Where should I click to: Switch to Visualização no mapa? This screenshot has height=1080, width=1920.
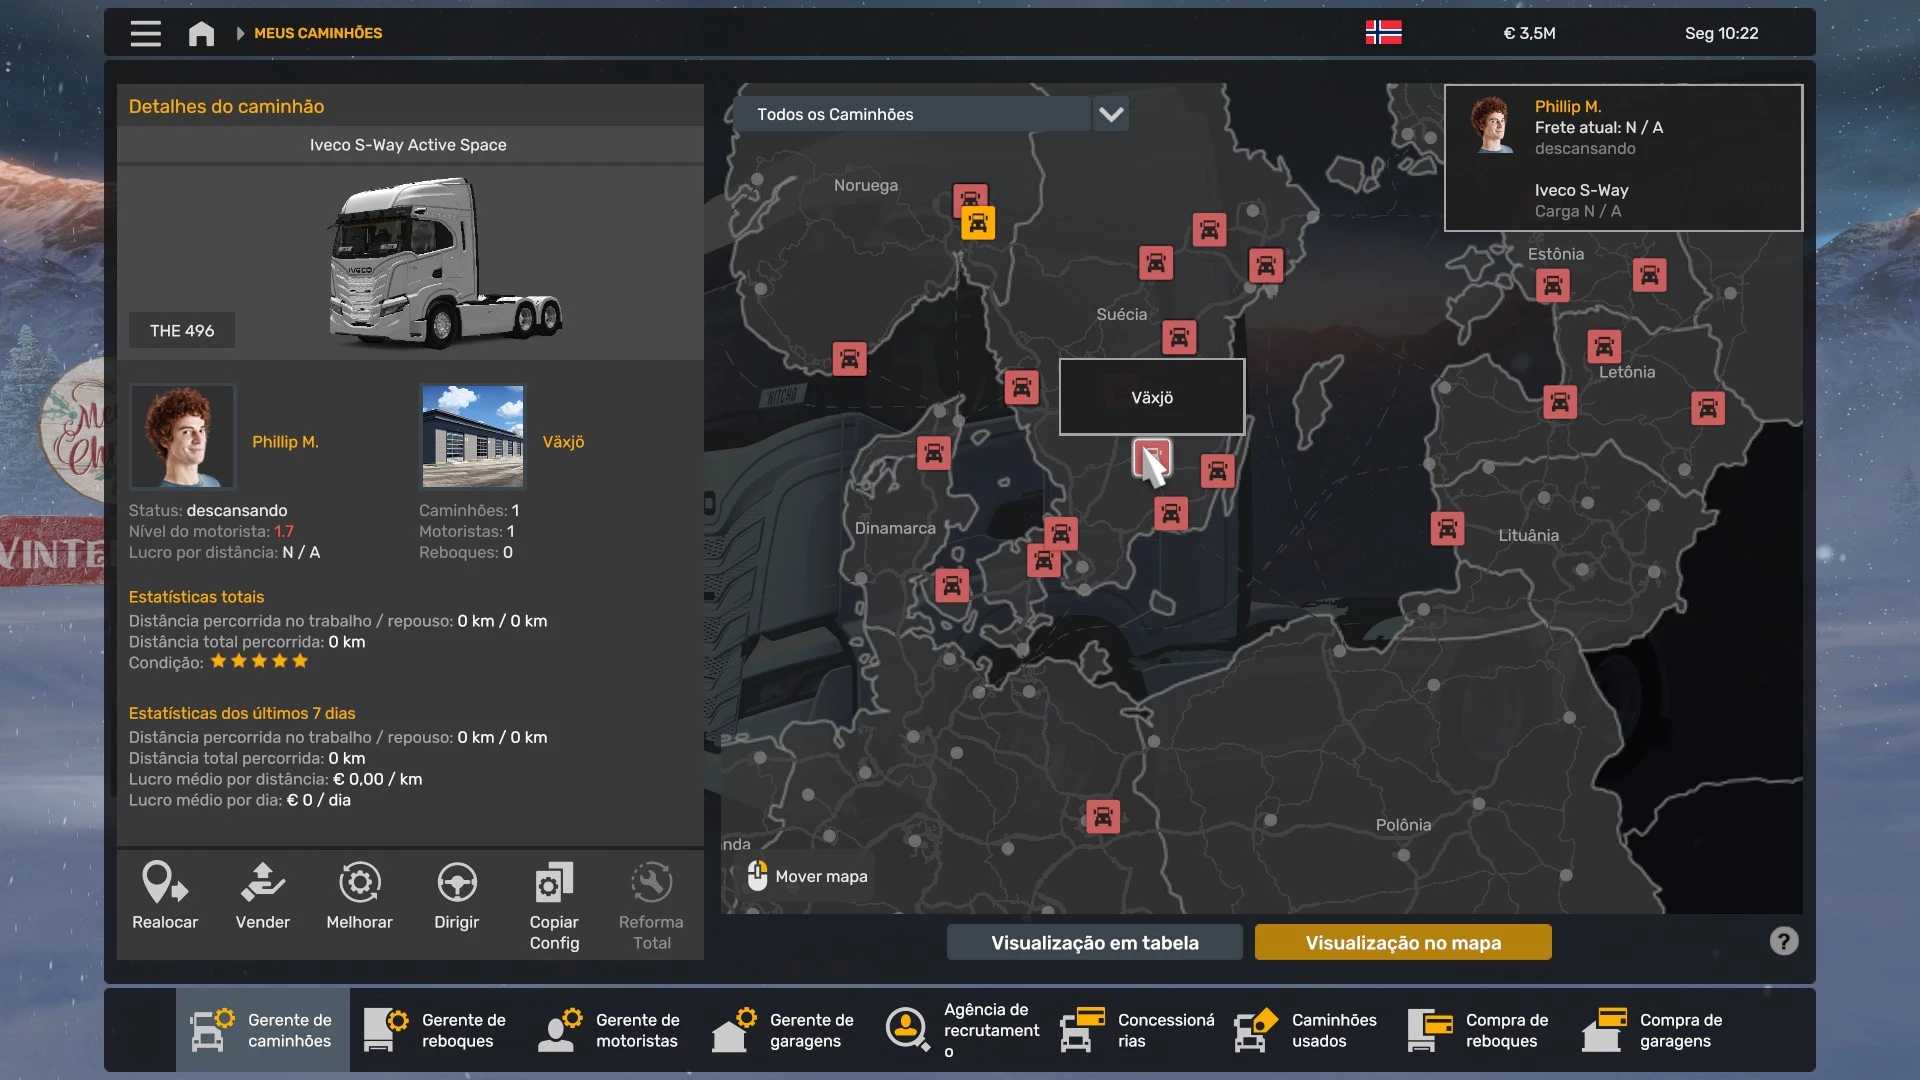(1402, 942)
